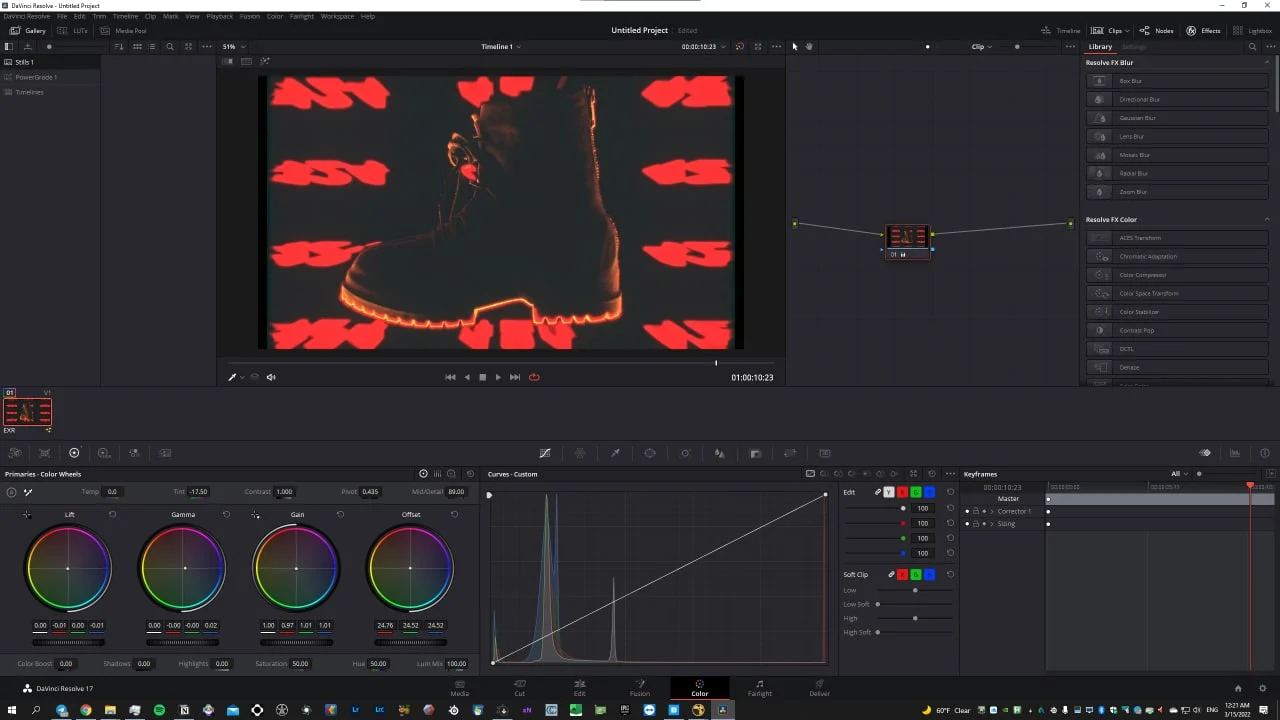Show the Keyframes palette icon
Viewport: 1280px width, 720px height.
[x=1205, y=453]
